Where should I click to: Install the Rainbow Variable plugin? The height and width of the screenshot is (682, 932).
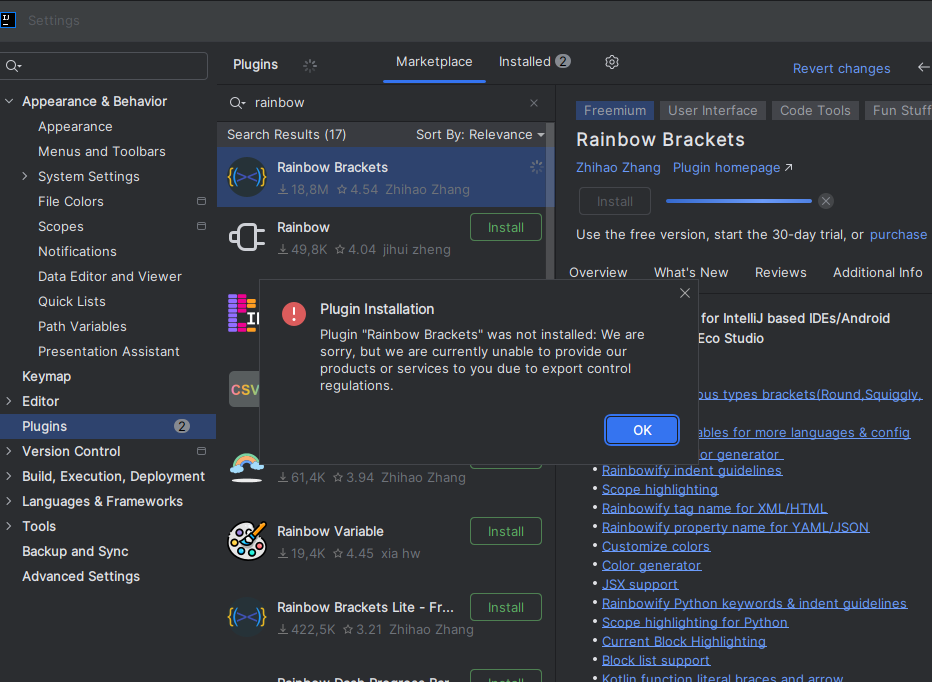[x=506, y=531]
